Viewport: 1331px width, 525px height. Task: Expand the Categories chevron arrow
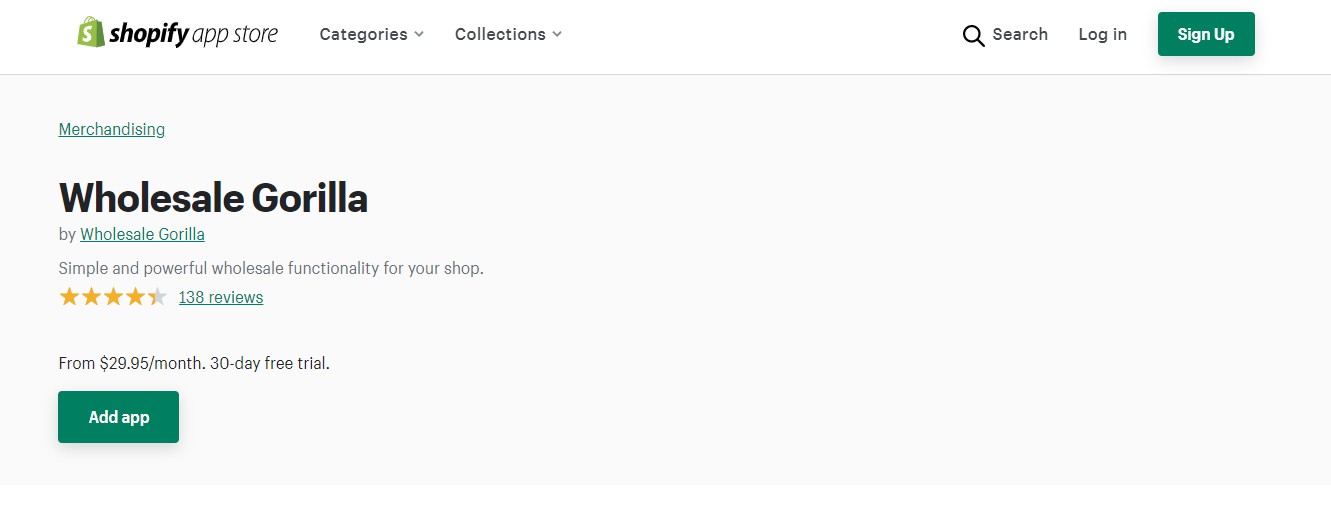[x=419, y=35]
